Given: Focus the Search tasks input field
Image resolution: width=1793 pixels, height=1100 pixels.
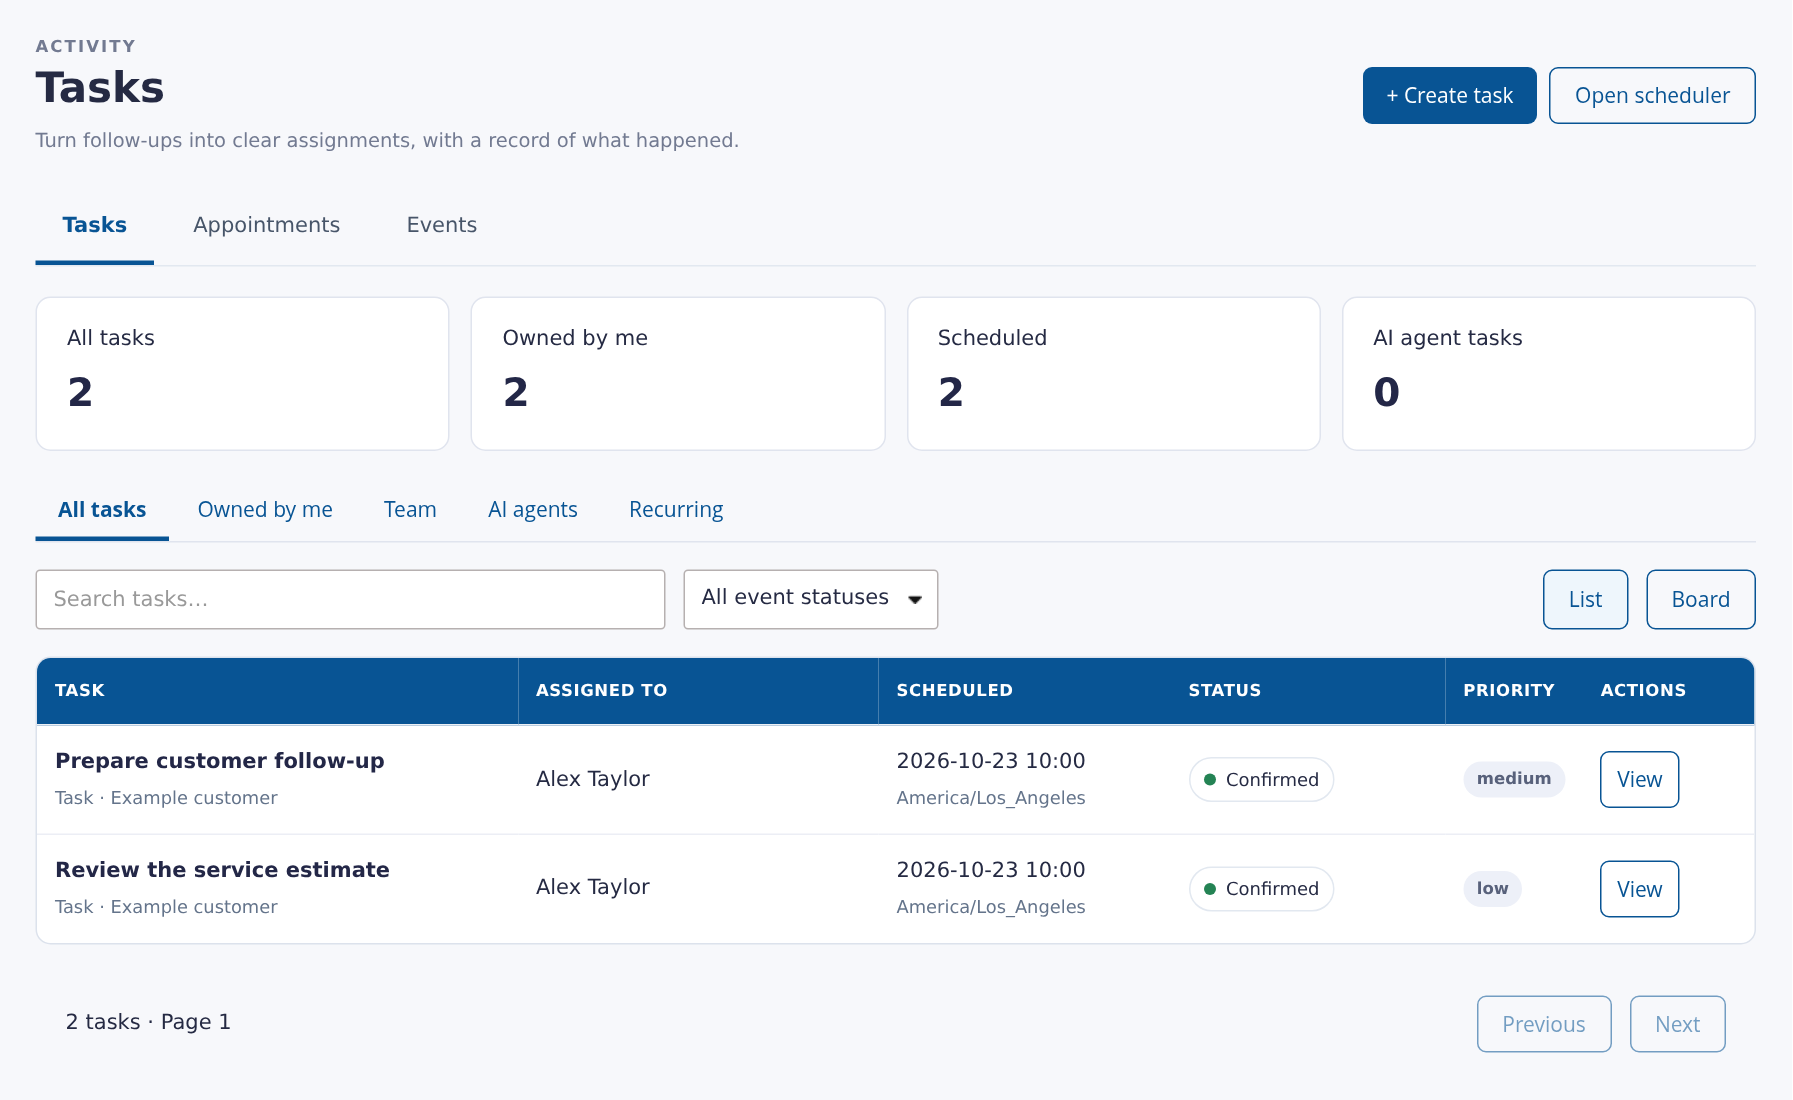Looking at the screenshot, I should (350, 599).
